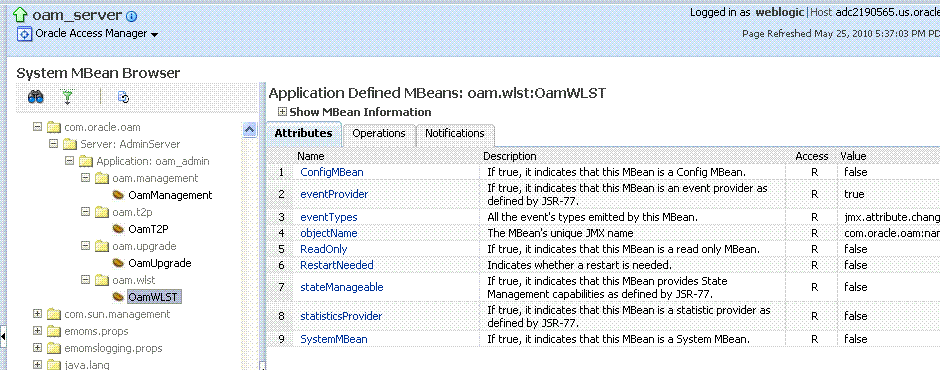Click the info icon next to oam_server
The image size is (940, 376).
click(132, 16)
